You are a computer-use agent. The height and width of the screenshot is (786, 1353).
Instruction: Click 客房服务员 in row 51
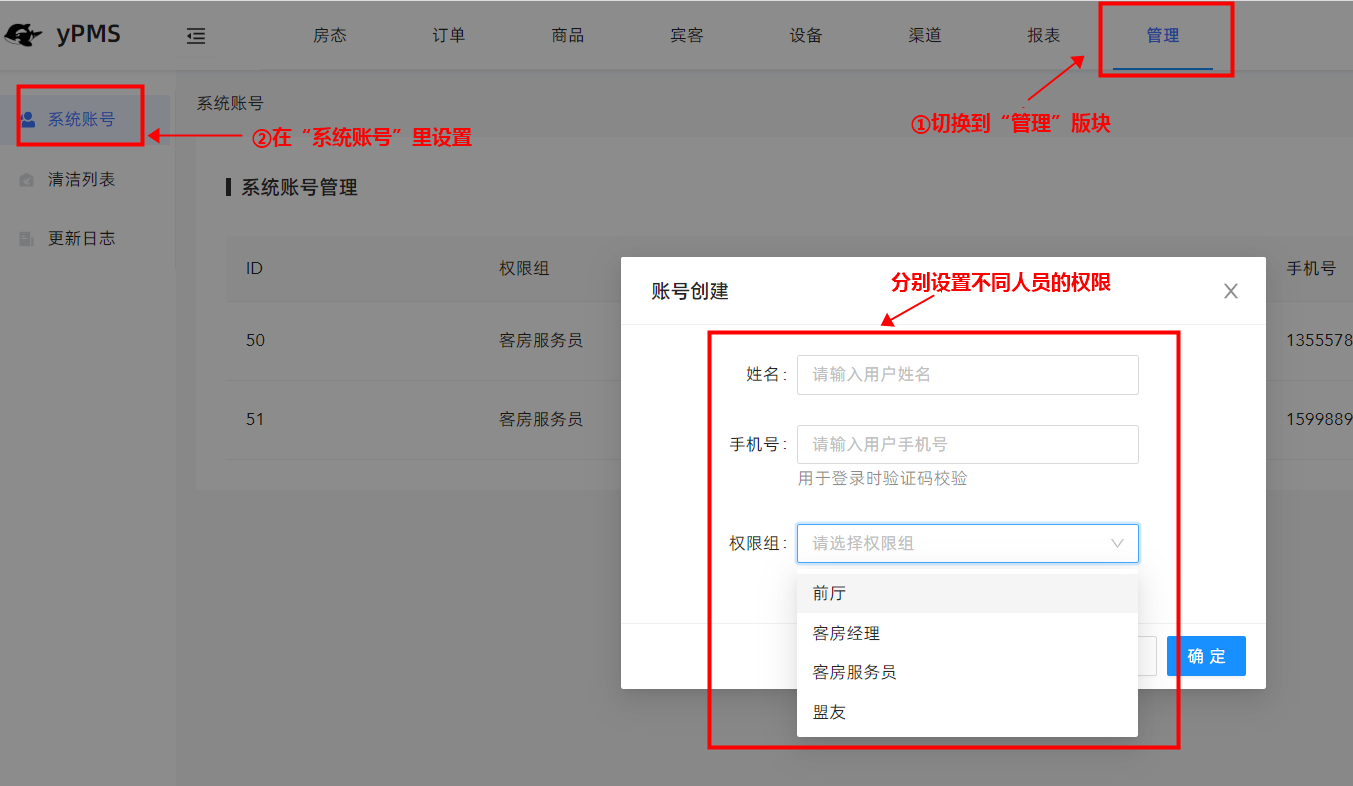point(541,419)
